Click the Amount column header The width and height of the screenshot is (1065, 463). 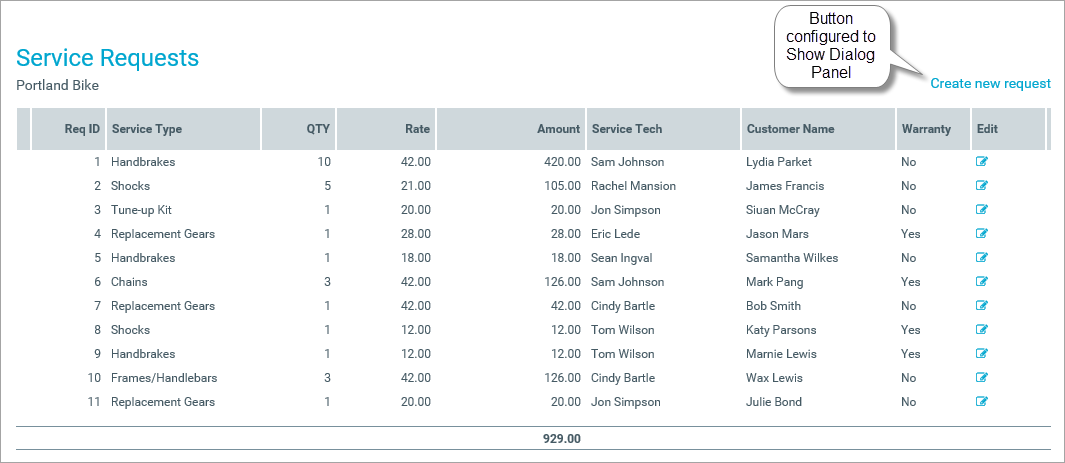[x=558, y=129]
